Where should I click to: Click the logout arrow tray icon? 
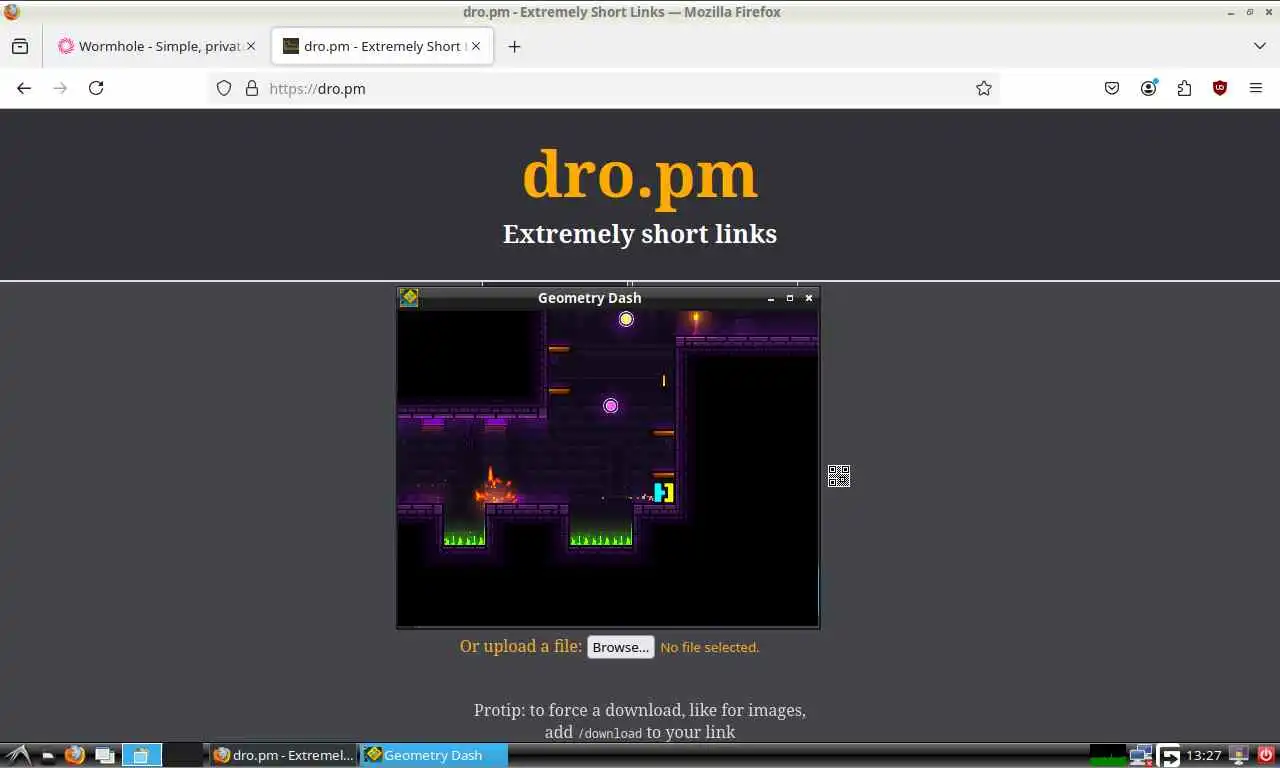point(1169,755)
